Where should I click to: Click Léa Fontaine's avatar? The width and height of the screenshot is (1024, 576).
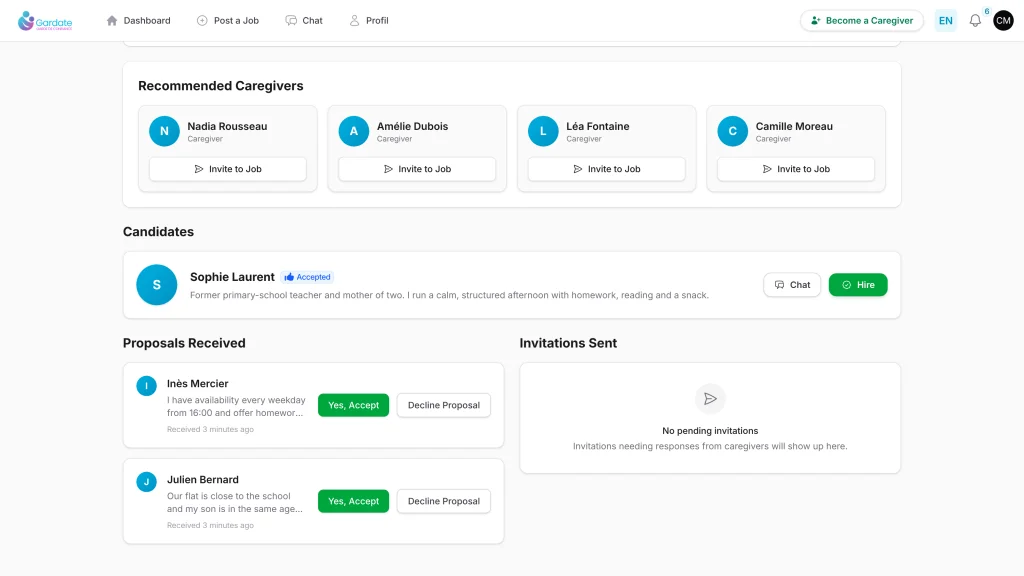coord(543,131)
